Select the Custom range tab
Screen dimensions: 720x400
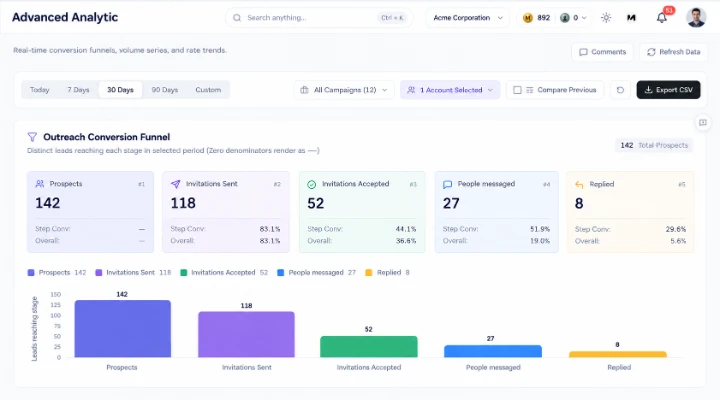[x=208, y=90]
